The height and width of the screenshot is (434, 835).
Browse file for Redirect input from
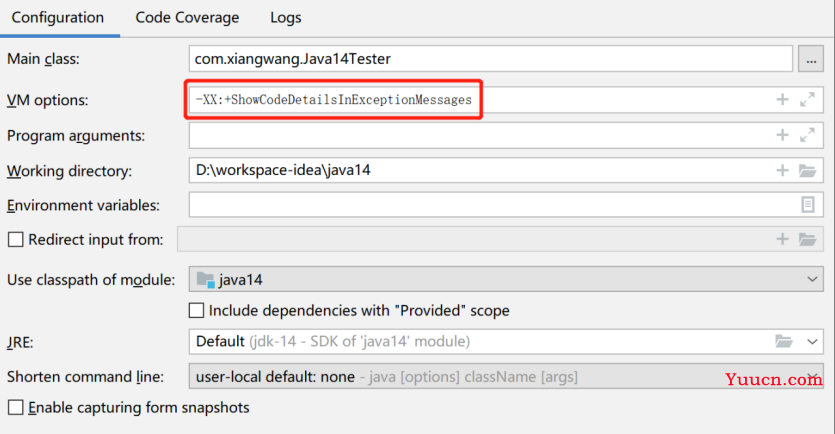pyautogui.click(x=807, y=239)
